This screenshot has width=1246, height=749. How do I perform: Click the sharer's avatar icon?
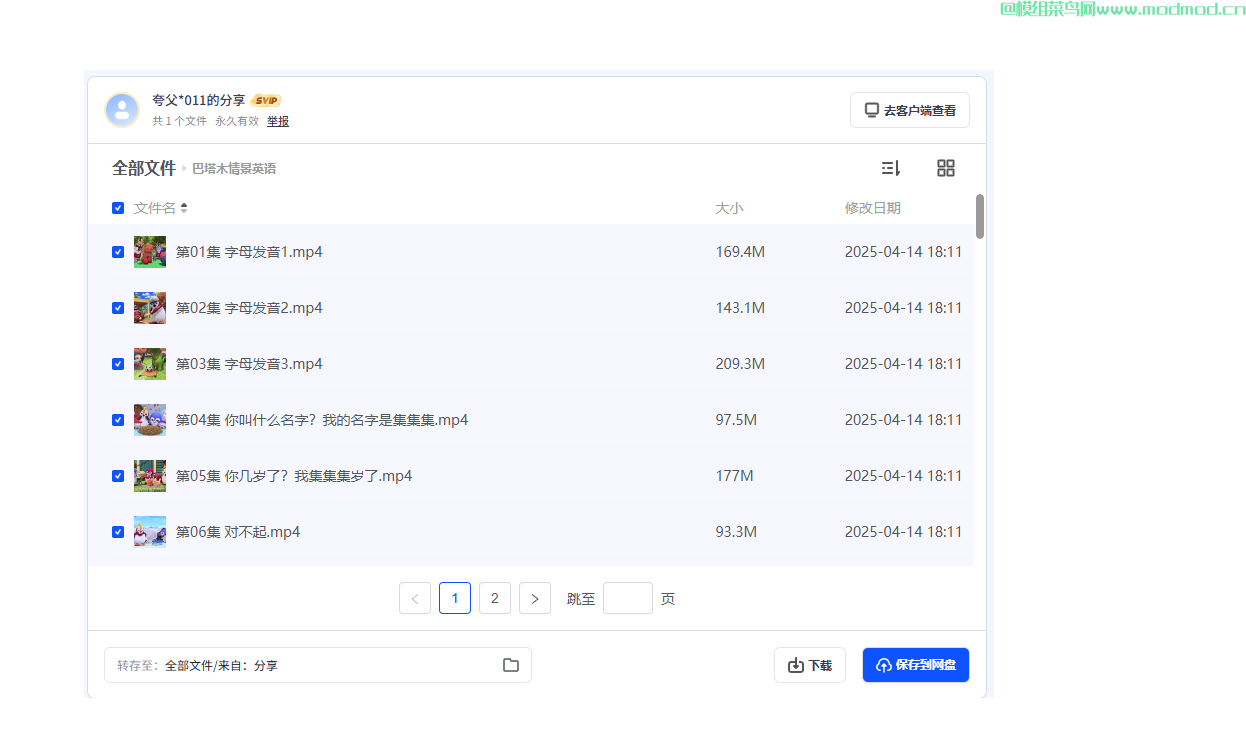click(x=122, y=110)
